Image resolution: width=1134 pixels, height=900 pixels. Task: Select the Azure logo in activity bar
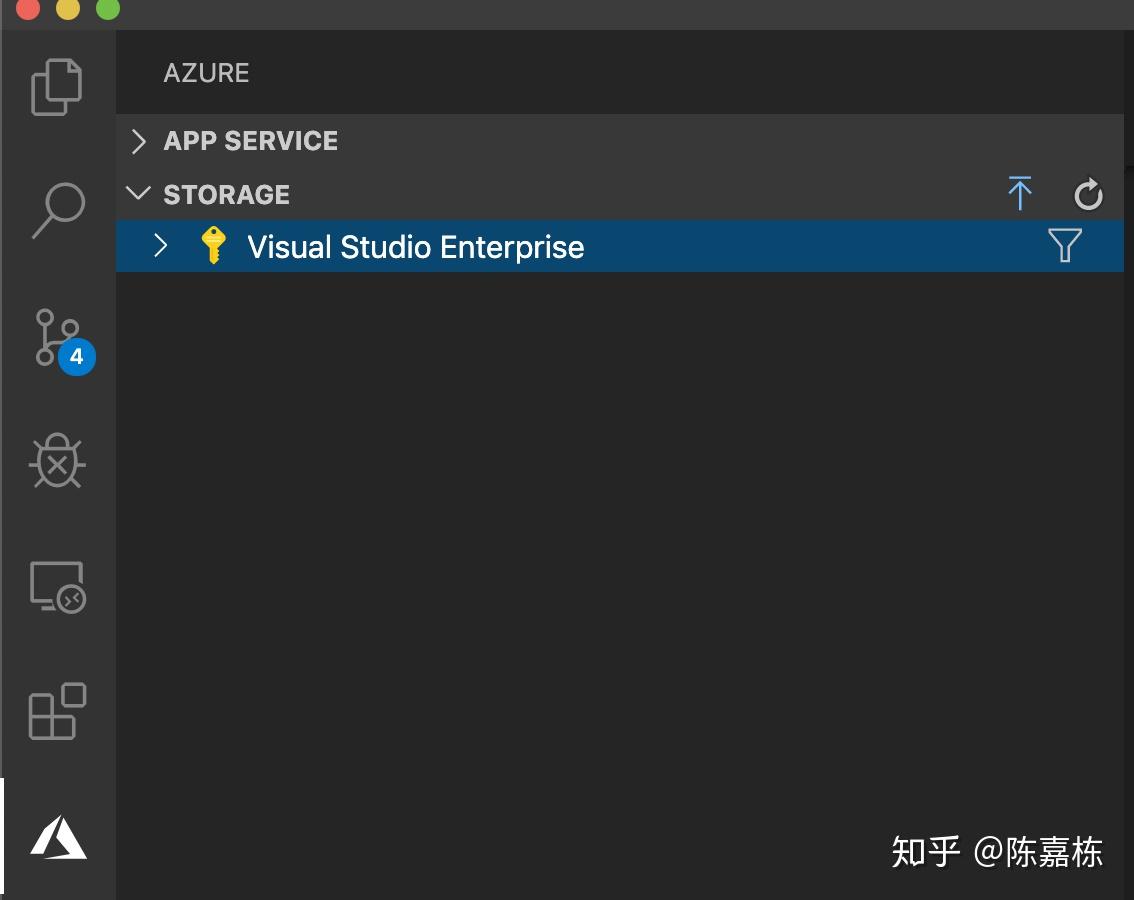point(58,837)
